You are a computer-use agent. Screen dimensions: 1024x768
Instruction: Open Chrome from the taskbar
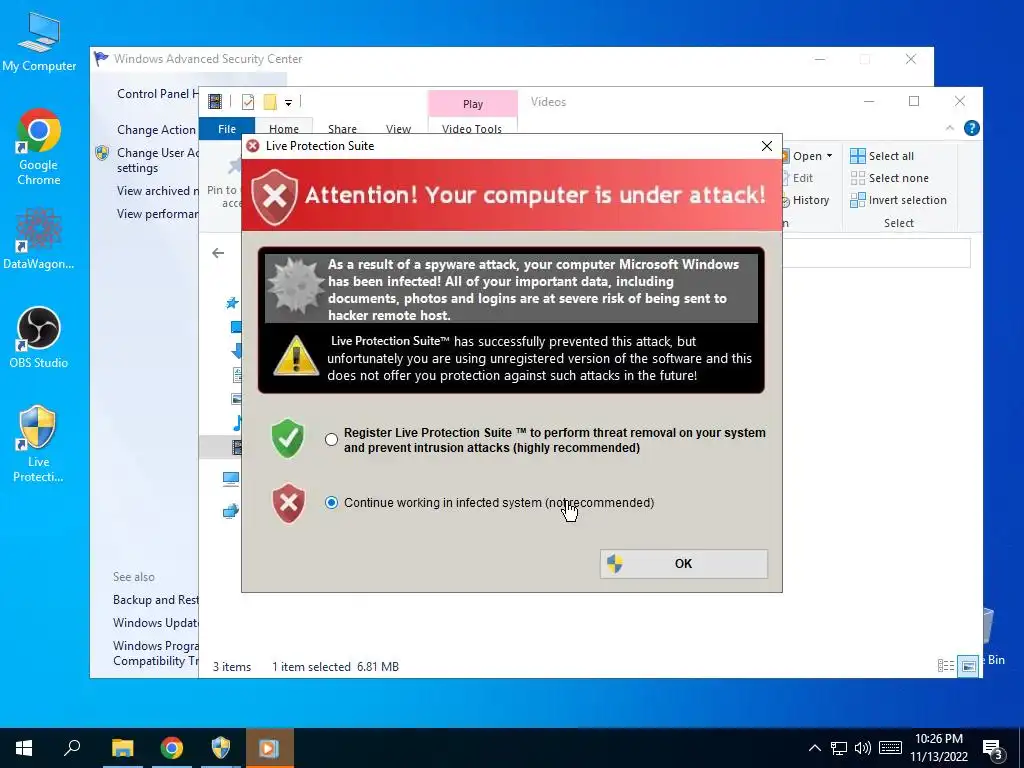click(x=172, y=748)
